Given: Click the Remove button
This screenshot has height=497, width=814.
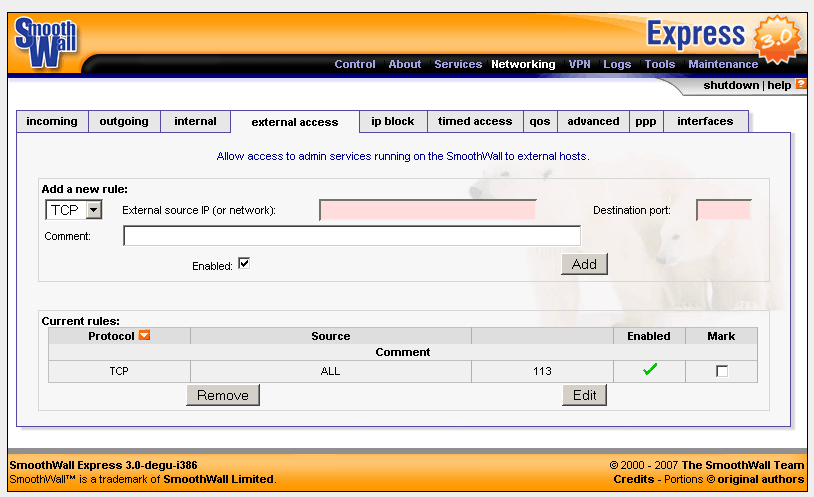Looking at the screenshot, I should 223,395.
